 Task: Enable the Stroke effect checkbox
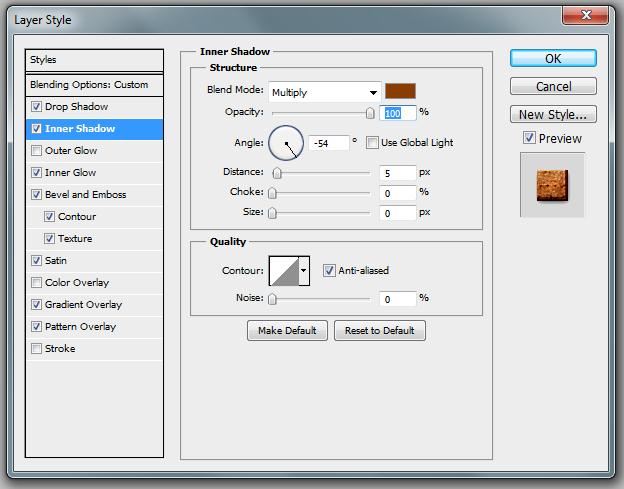[x=37, y=349]
